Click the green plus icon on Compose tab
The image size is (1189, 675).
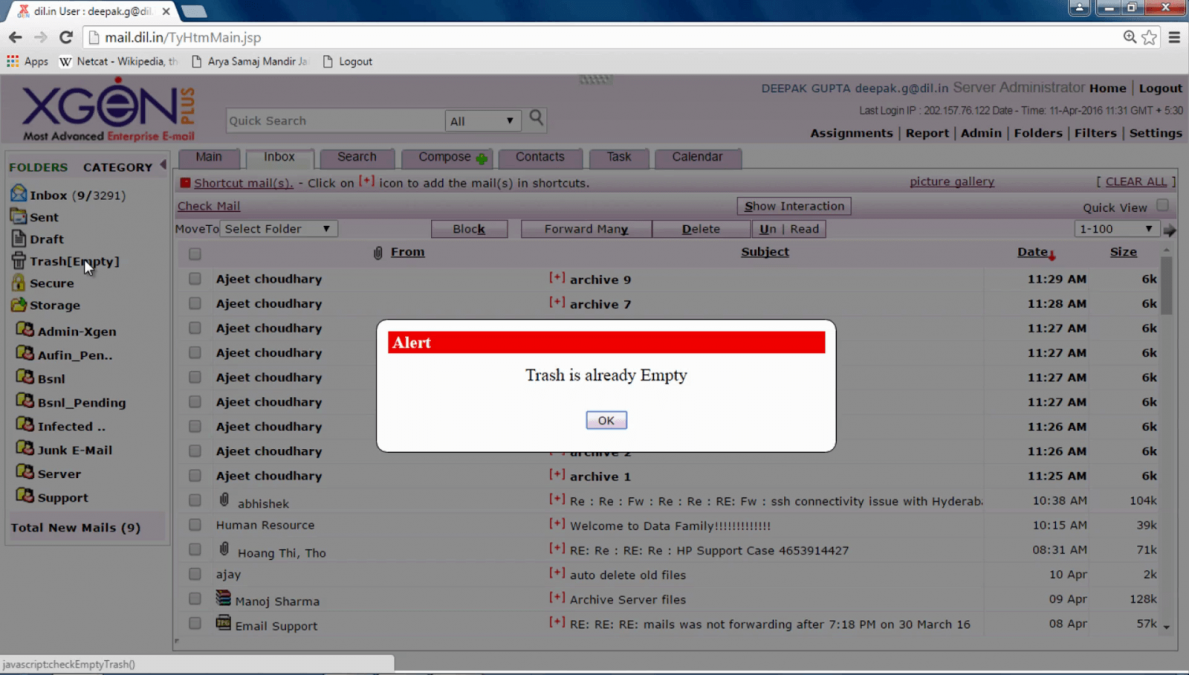click(481, 157)
